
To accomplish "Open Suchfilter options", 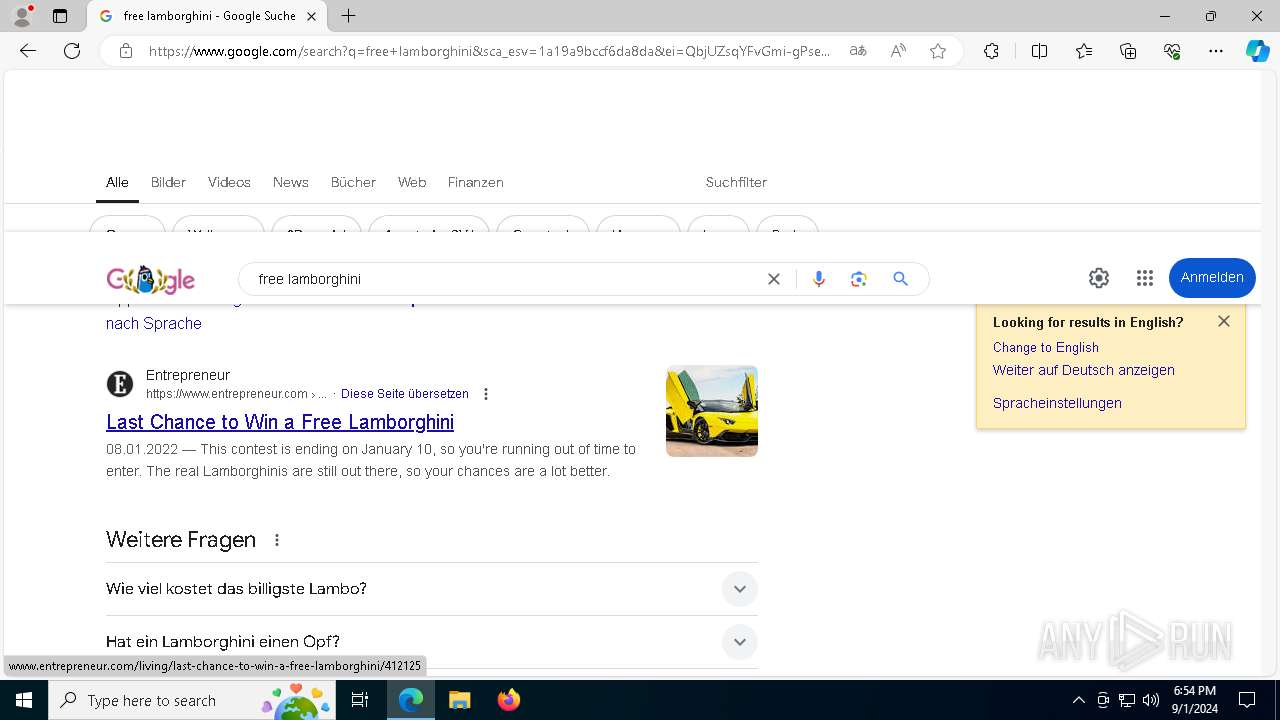I will [x=736, y=182].
